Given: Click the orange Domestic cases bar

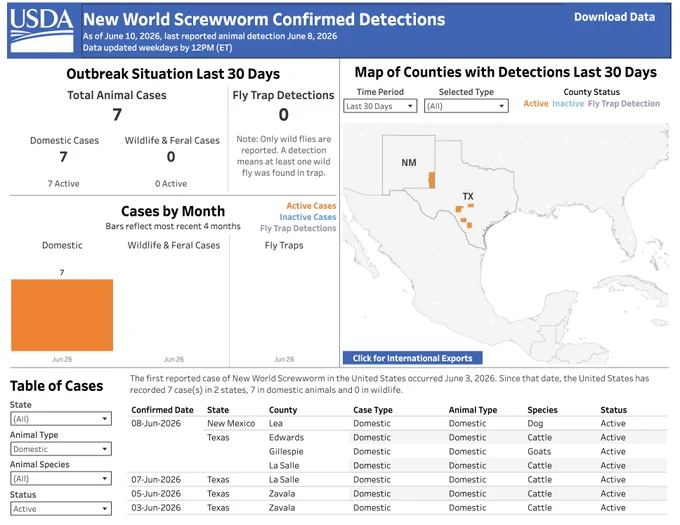Looking at the screenshot, I should [62, 315].
